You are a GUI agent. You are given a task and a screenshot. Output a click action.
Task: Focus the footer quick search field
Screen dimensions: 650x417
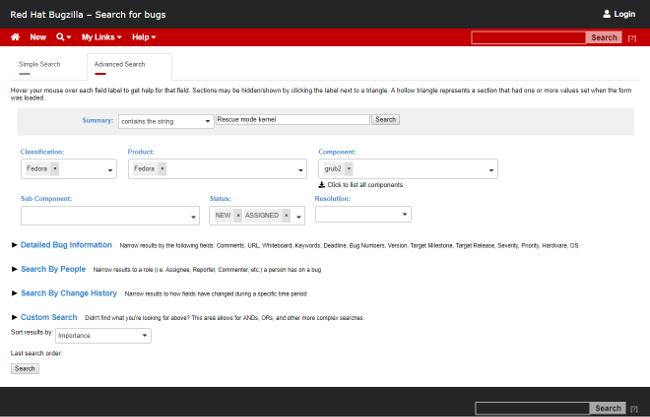[533, 408]
